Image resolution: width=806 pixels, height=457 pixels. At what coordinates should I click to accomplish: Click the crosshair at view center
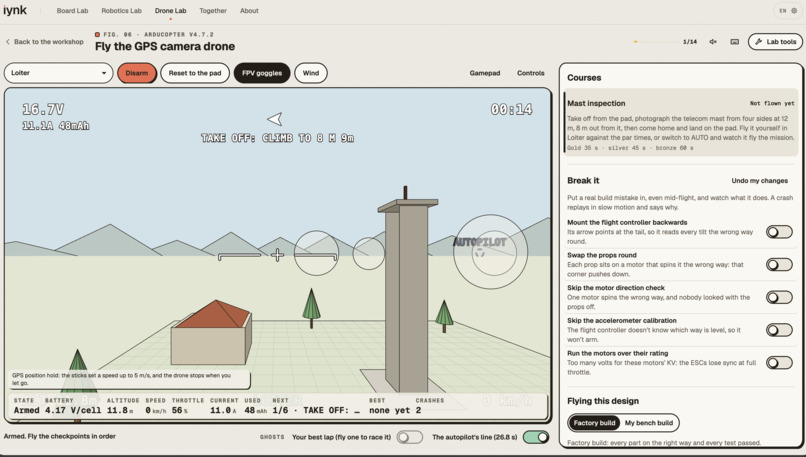[277, 254]
